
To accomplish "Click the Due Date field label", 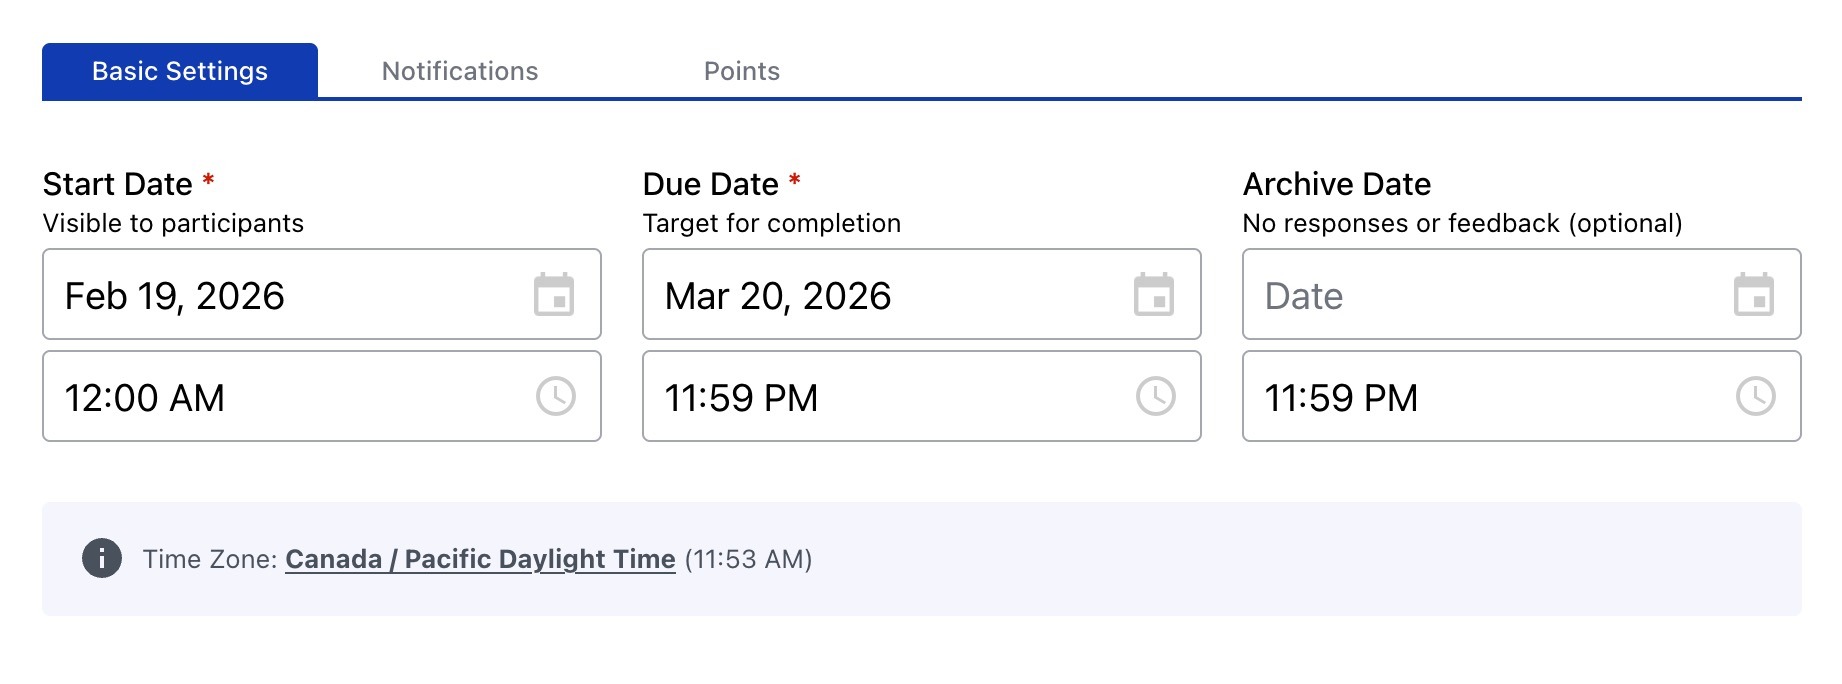I will coord(711,184).
